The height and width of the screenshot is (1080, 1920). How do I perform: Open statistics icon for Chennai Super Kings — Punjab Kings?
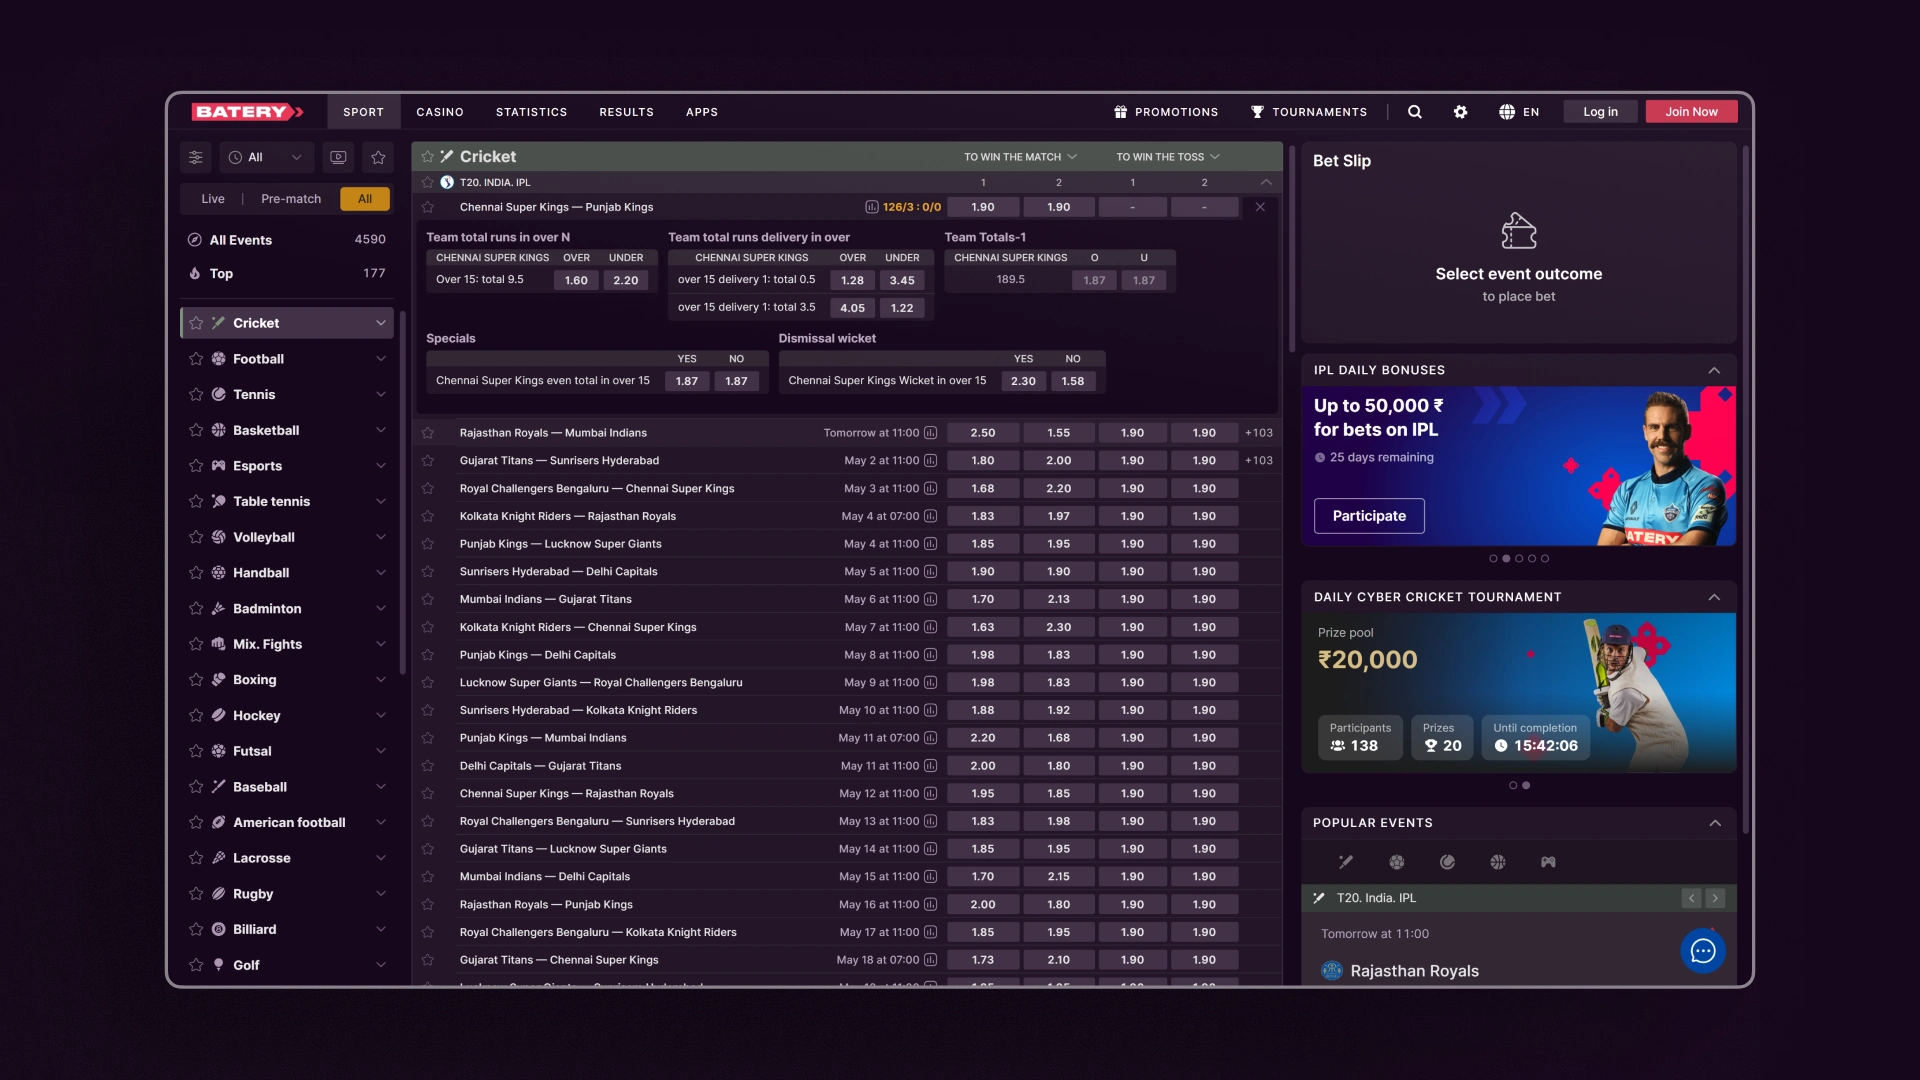point(872,207)
